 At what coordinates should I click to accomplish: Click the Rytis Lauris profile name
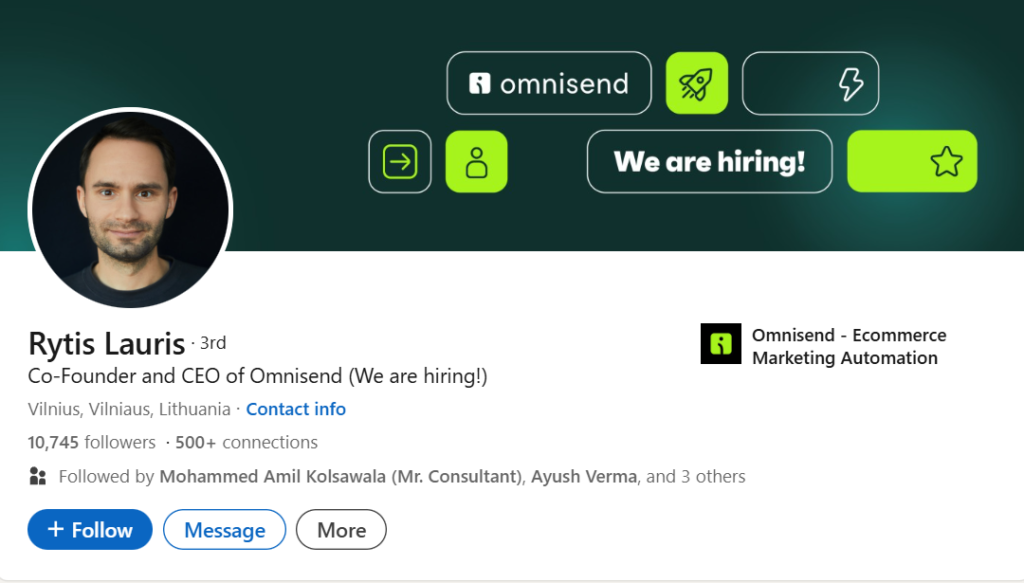click(107, 344)
